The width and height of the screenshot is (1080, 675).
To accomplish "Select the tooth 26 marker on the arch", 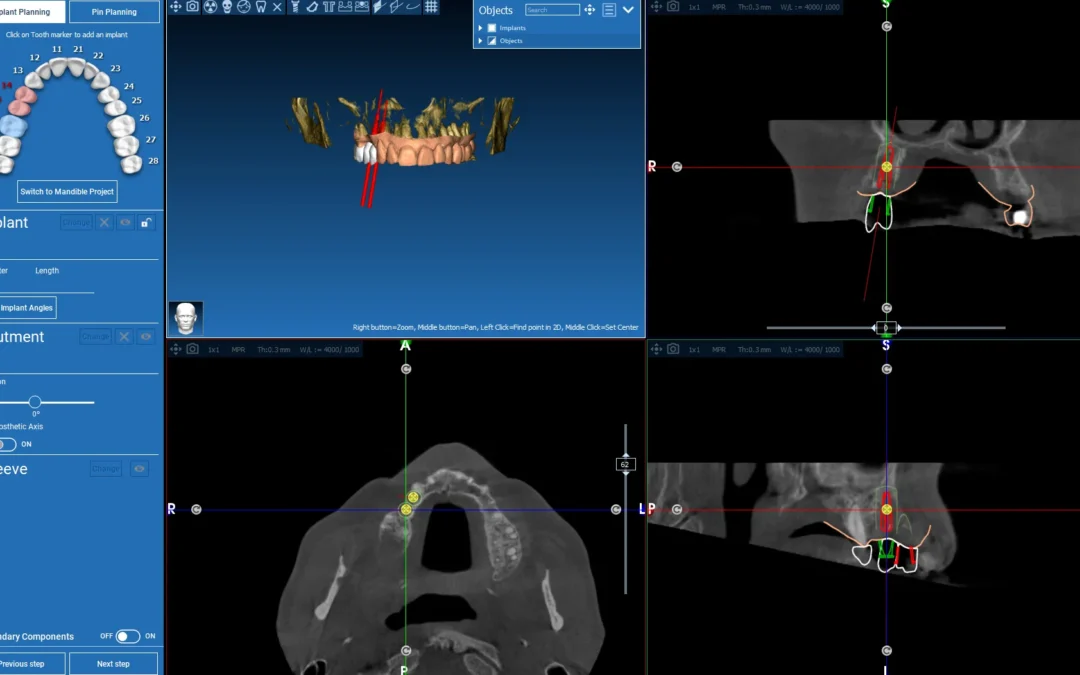I will tap(121, 126).
